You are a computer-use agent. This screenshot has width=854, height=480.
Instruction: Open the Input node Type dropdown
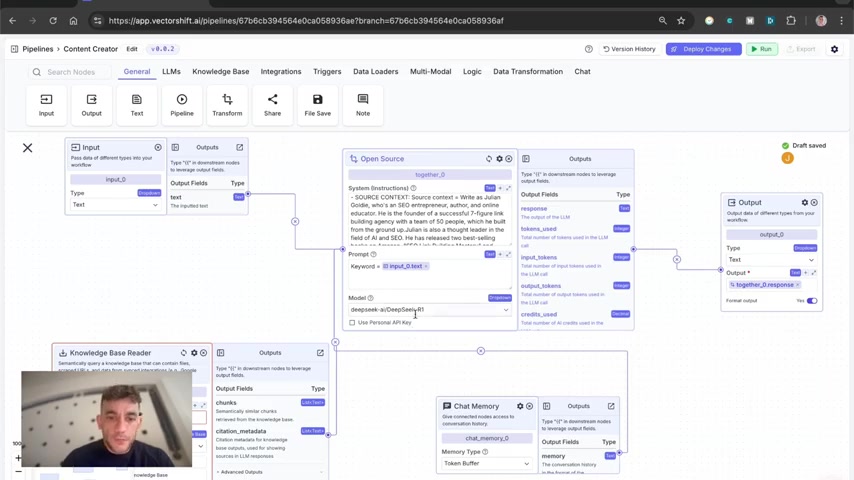click(x=115, y=205)
